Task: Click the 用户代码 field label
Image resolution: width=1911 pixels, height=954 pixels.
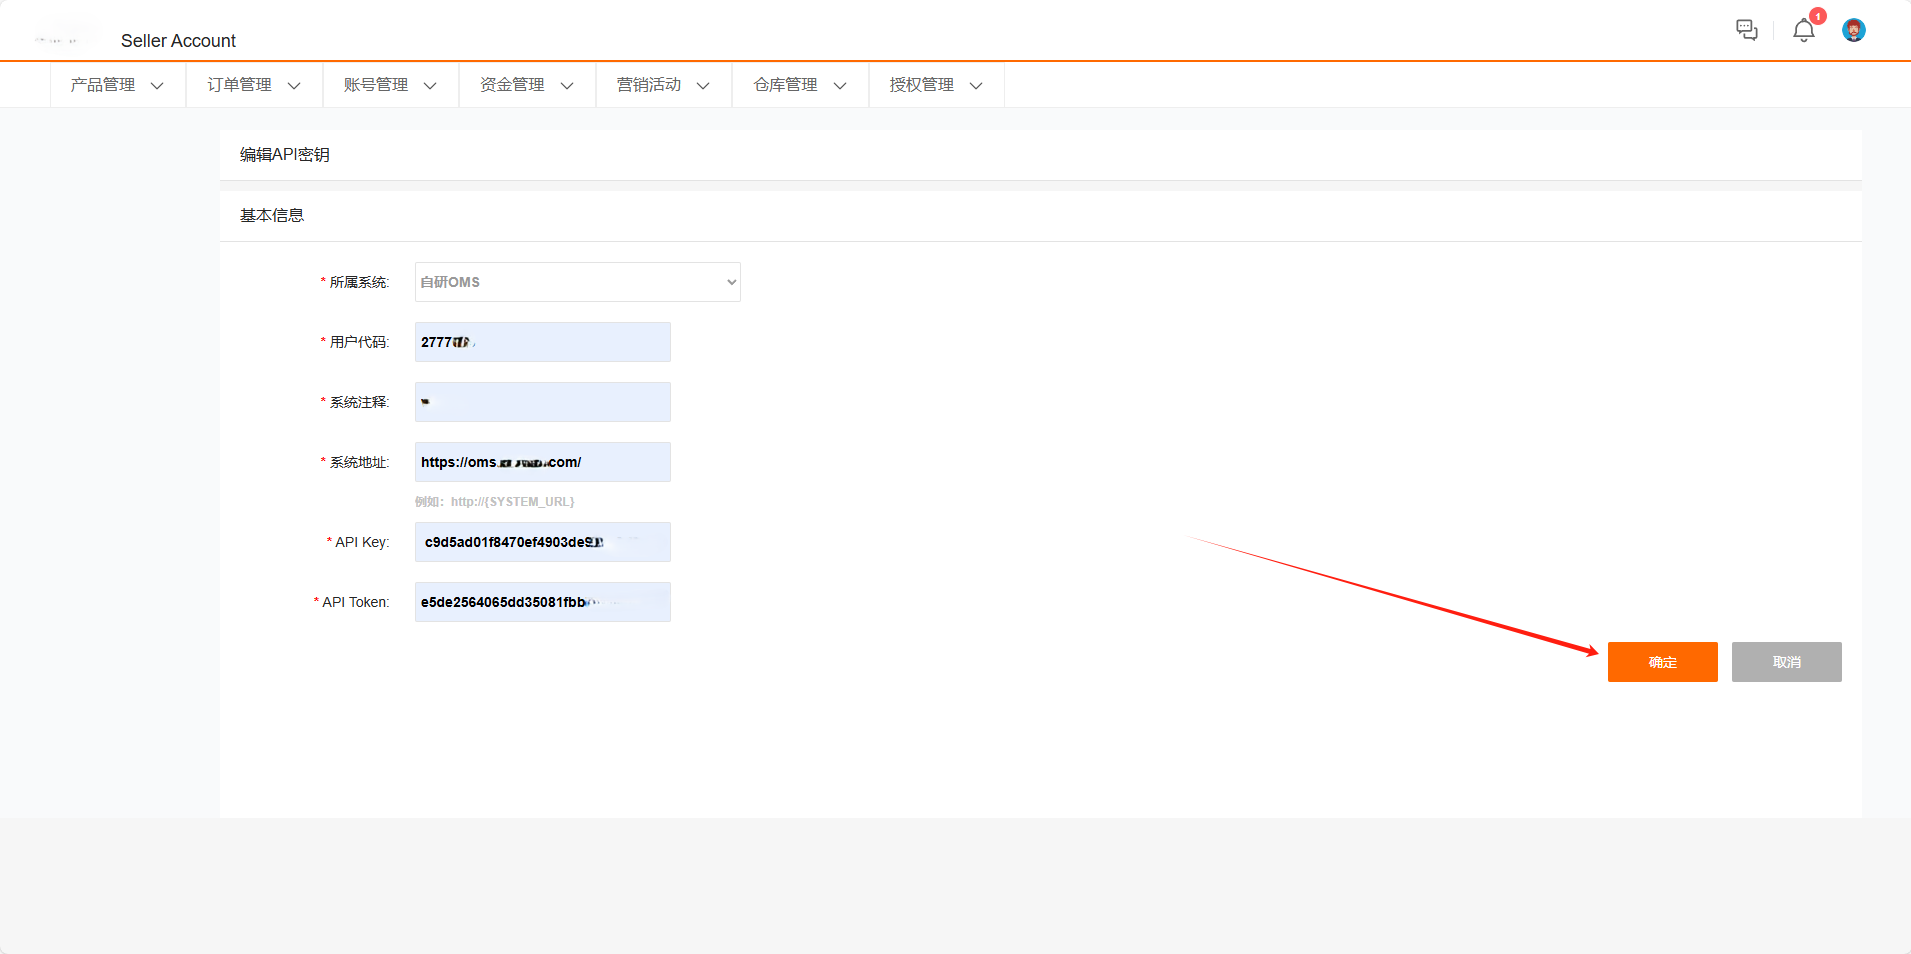Action: click(x=359, y=342)
